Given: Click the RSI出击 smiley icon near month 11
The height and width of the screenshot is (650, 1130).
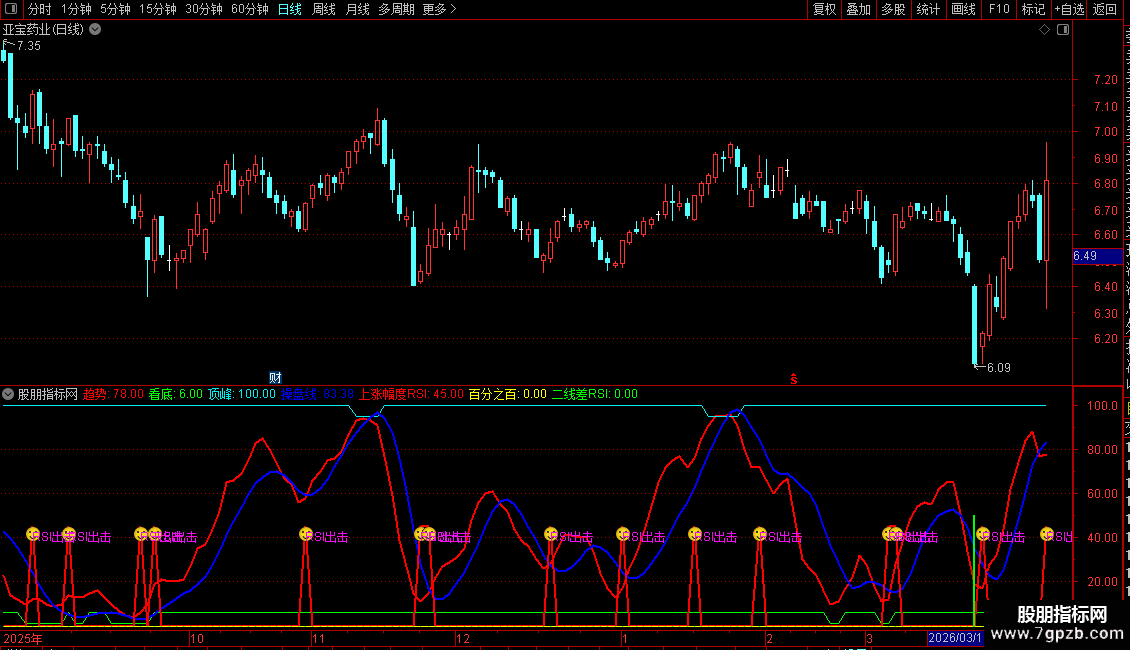Looking at the screenshot, I should point(306,534).
